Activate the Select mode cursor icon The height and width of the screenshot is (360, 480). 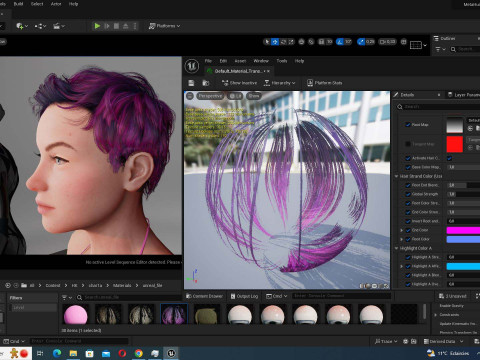[267, 42]
